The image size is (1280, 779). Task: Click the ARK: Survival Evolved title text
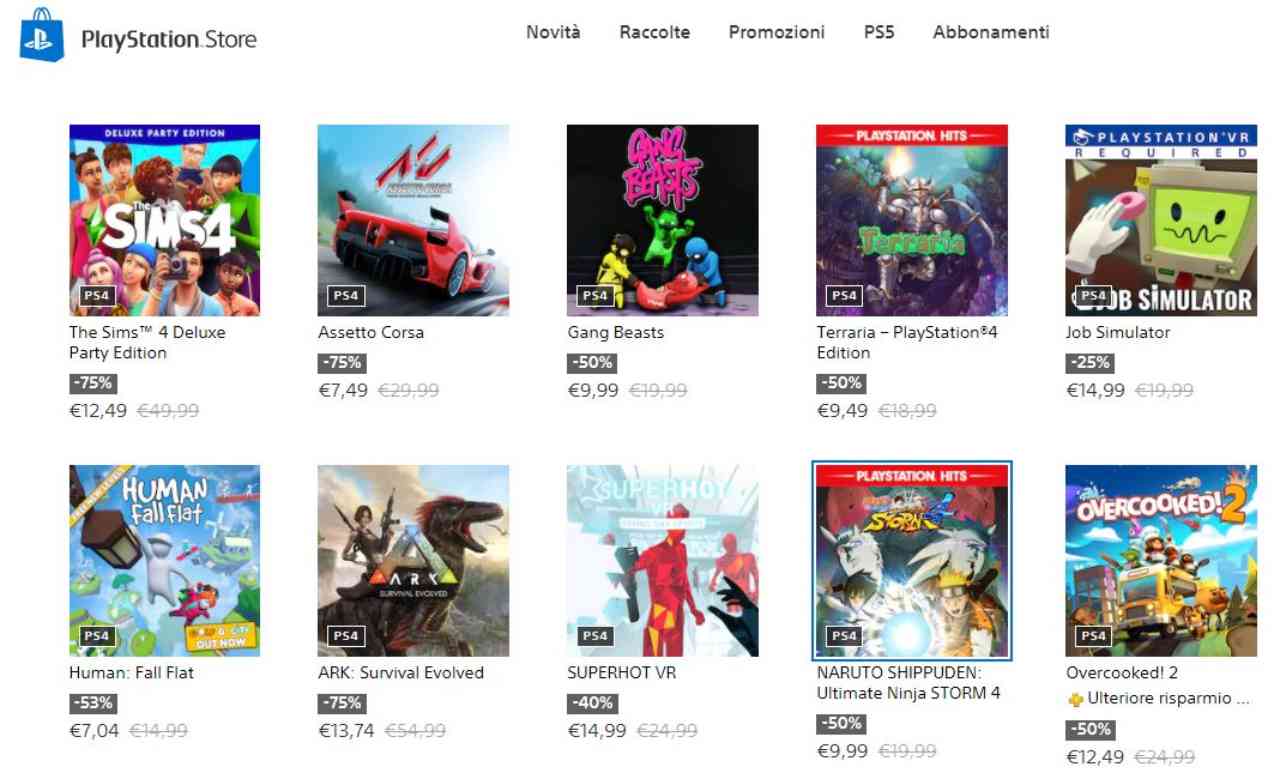[401, 673]
